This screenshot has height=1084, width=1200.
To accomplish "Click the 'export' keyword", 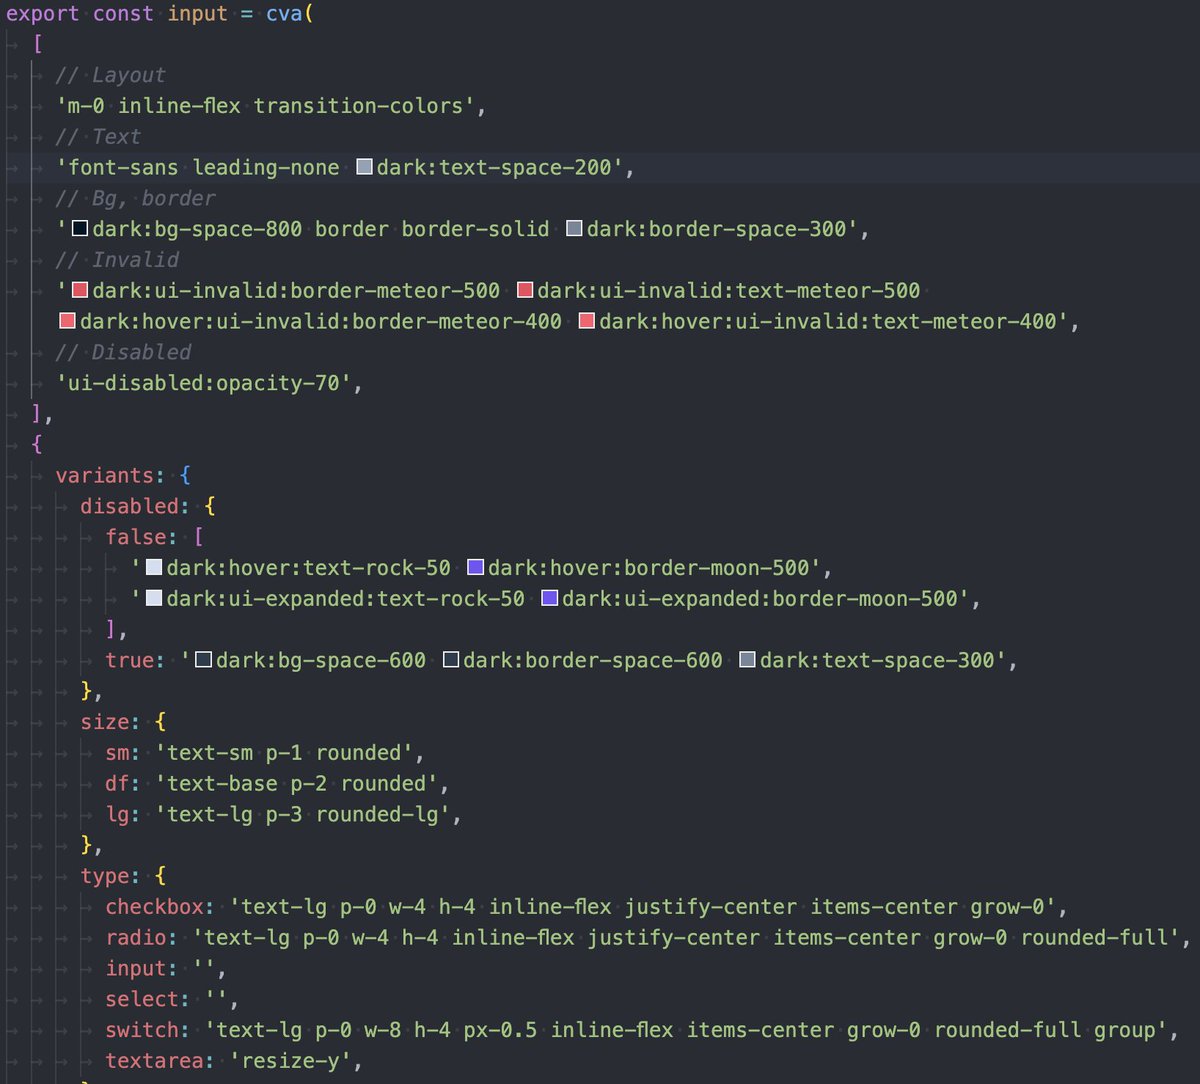I will 42,14.
